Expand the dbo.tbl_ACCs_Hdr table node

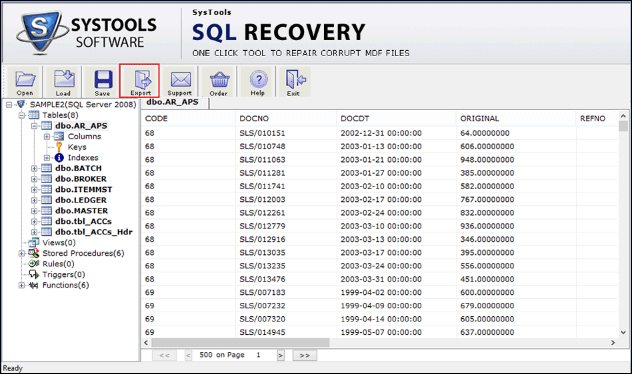pos(35,232)
